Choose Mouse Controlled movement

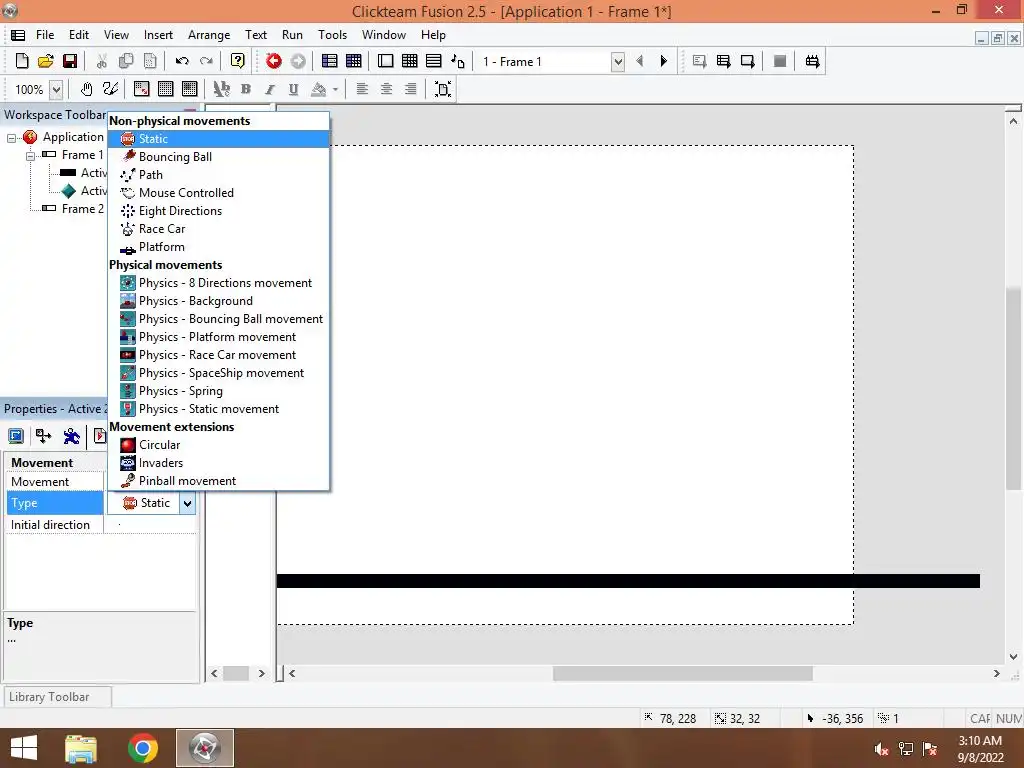click(x=219, y=193)
